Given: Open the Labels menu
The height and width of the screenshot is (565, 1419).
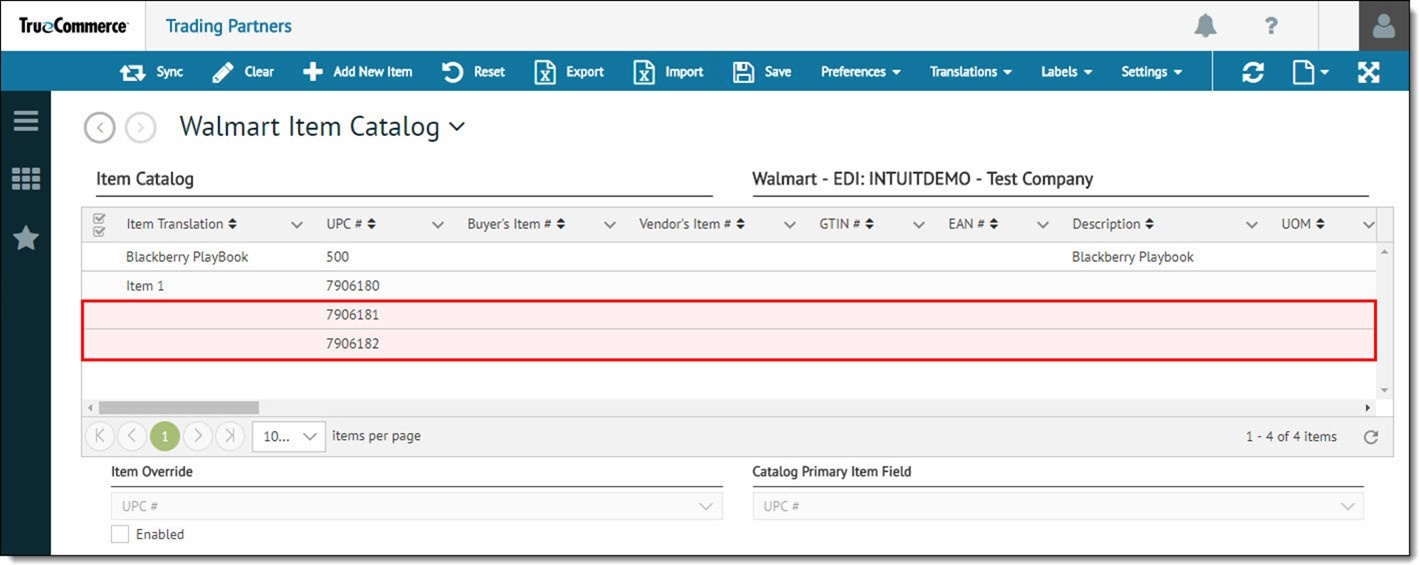Looking at the screenshot, I should pos(1066,72).
